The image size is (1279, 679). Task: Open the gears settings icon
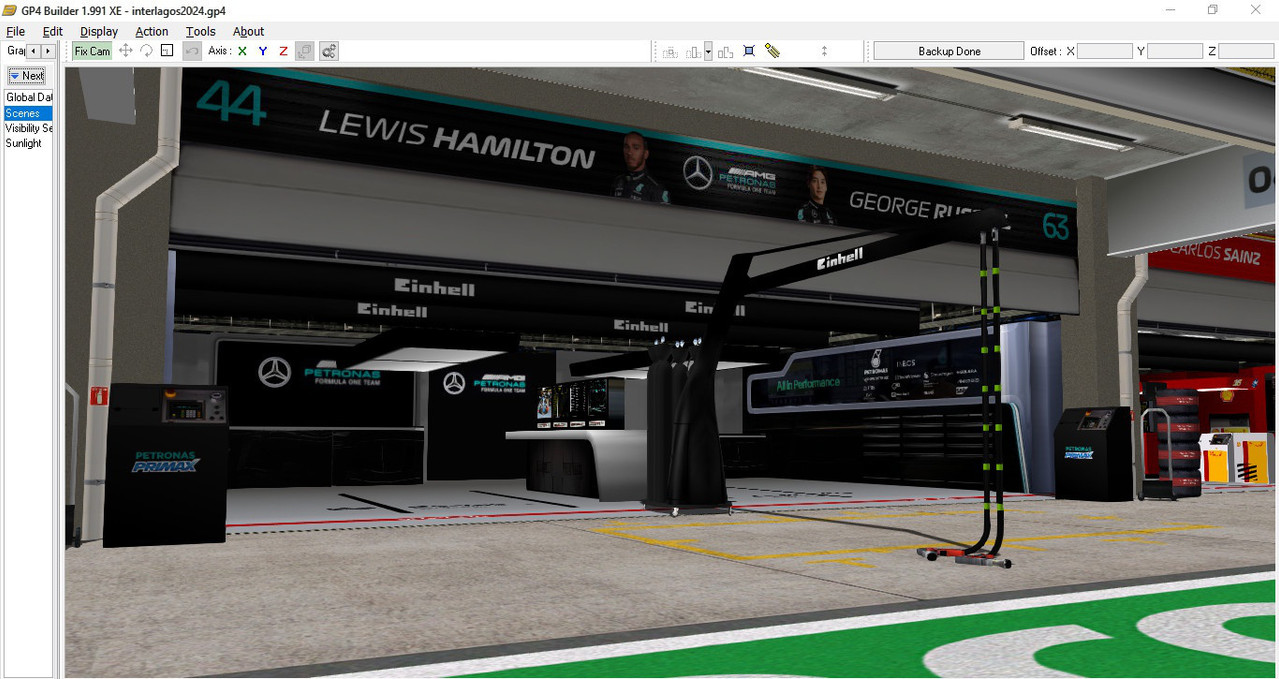pos(329,51)
